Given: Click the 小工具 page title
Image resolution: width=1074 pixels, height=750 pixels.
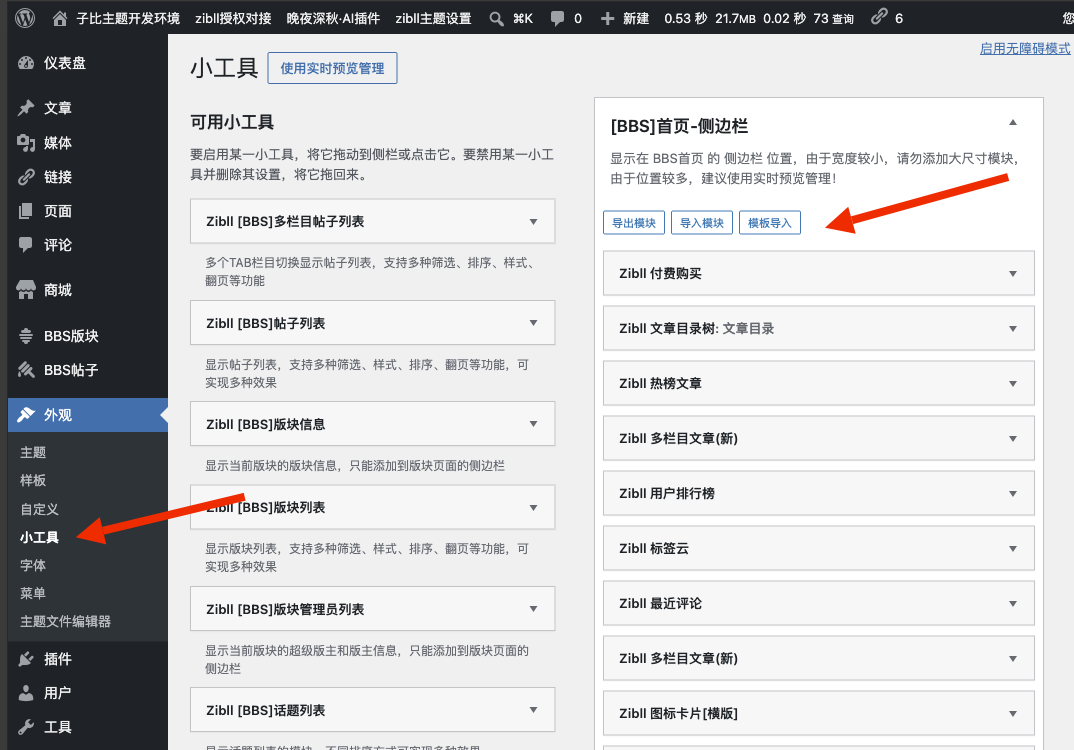Looking at the screenshot, I should coord(224,68).
